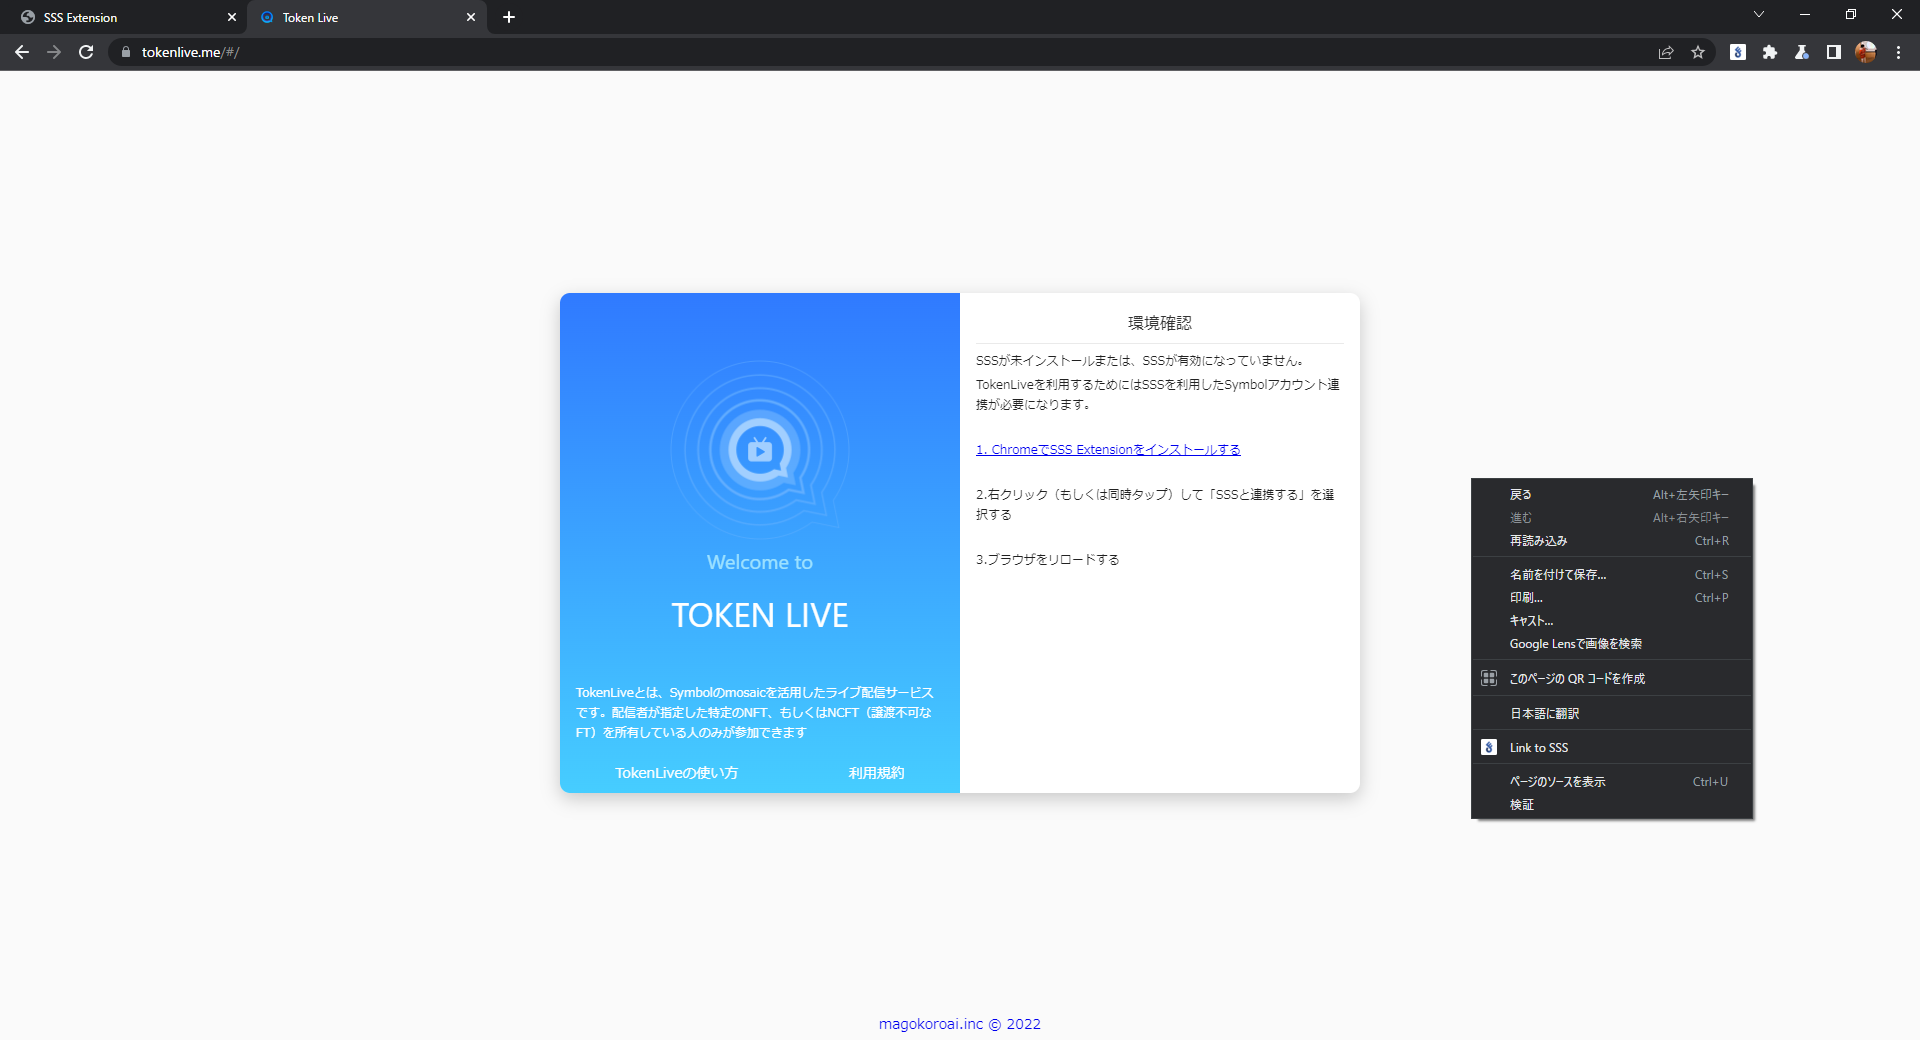Select 名前を付けて保存 from the context menu

pos(1612,575)
